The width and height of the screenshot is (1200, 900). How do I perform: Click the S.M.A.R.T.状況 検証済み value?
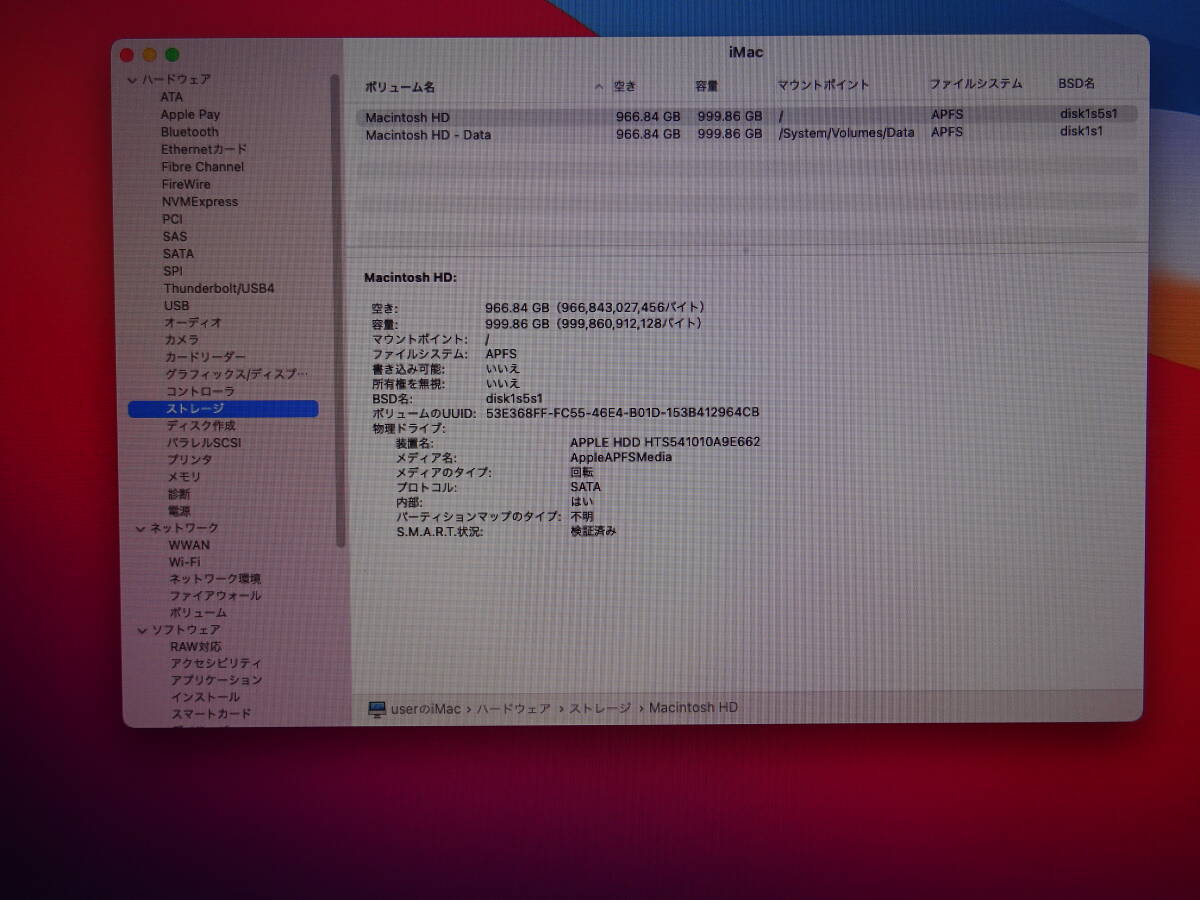(593, 531)
